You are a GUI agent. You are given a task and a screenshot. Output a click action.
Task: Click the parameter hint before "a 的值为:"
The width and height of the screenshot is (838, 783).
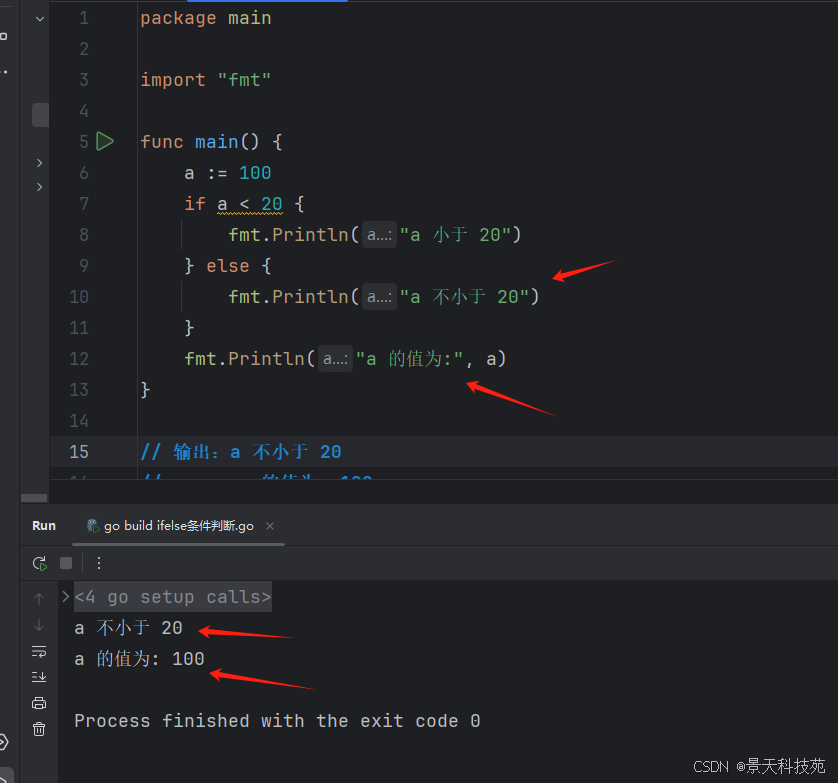[x=336, y=359]
